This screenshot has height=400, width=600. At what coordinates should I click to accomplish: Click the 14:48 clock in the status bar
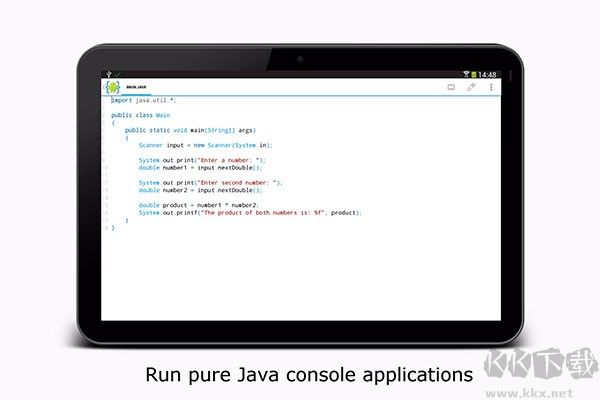(487, 75)
